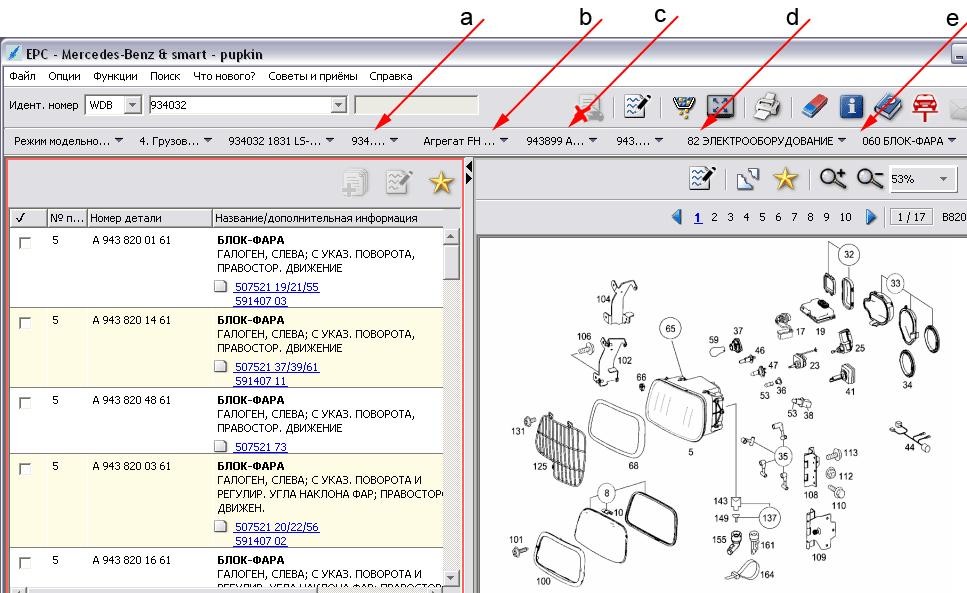Click the greyed note icon in parts panel
The height and width of the screenshot is (593, 967).
pos(398,182)
